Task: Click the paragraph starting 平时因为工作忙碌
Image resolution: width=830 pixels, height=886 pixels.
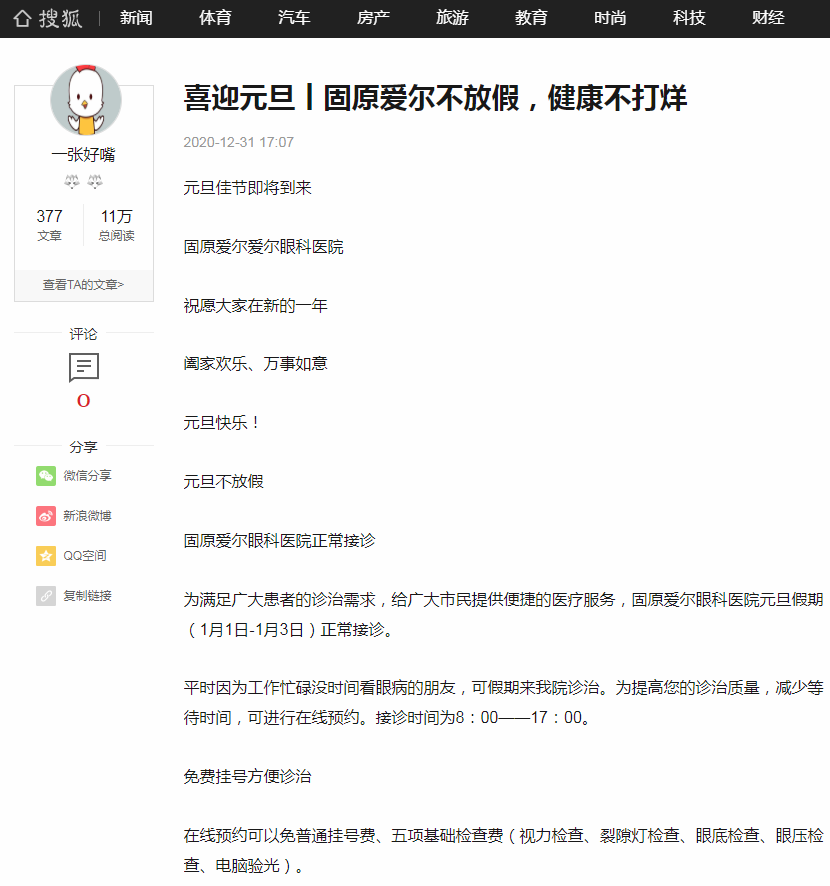Action: (x=503, y=702)
